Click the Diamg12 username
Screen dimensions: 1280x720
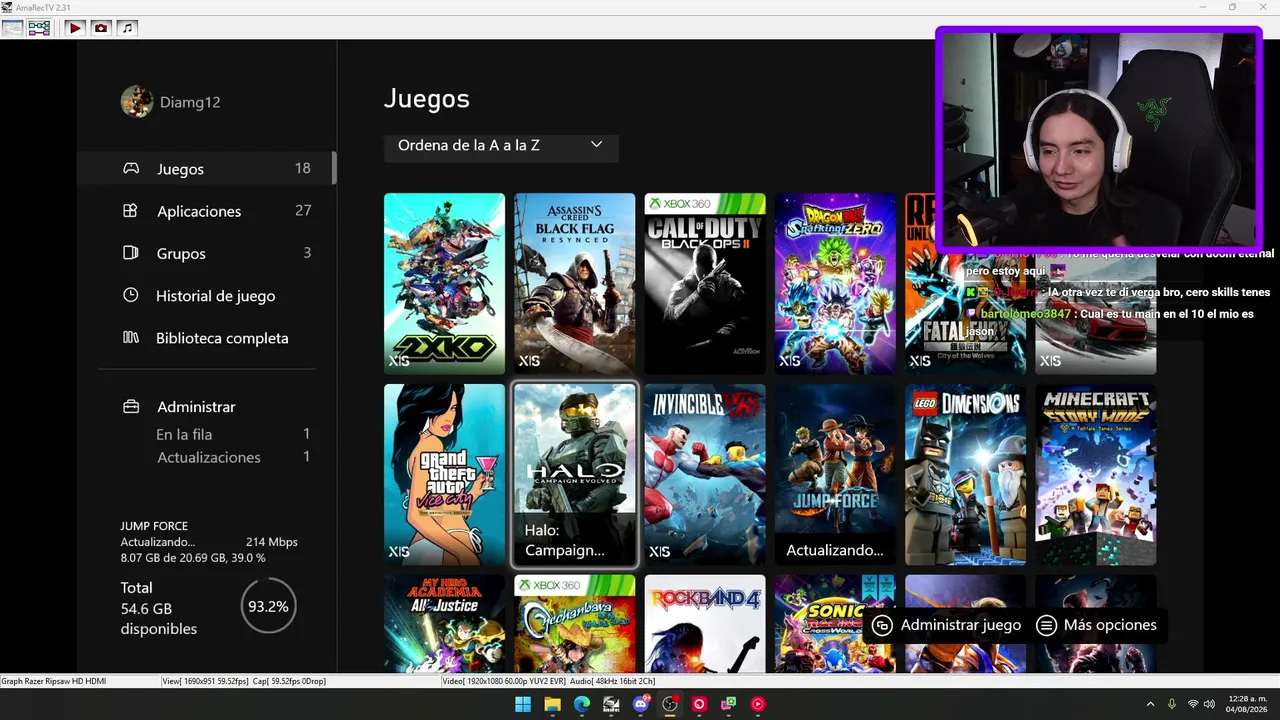190,102
